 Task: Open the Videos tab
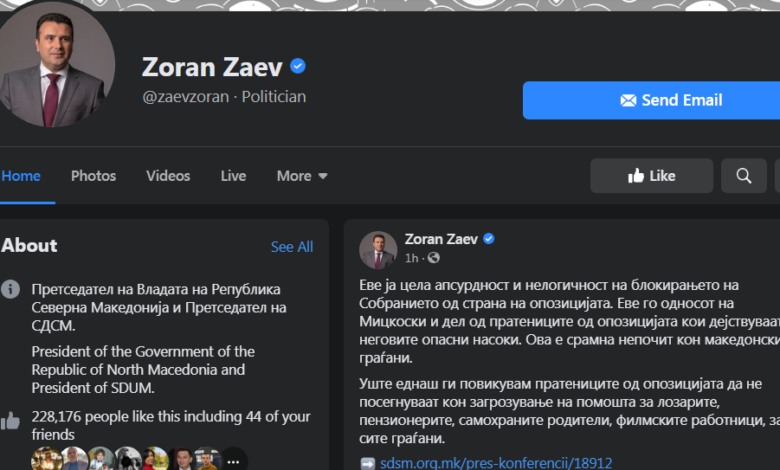168,176
